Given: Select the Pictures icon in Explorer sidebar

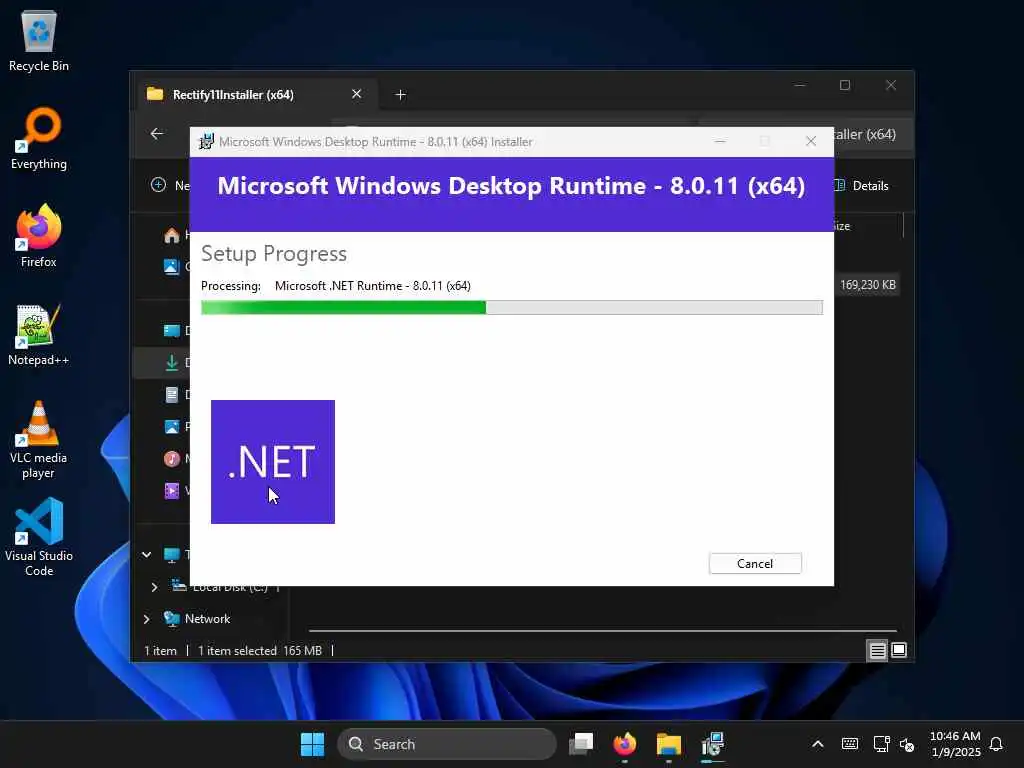Looking at the screenshot, I should (172, 426).
